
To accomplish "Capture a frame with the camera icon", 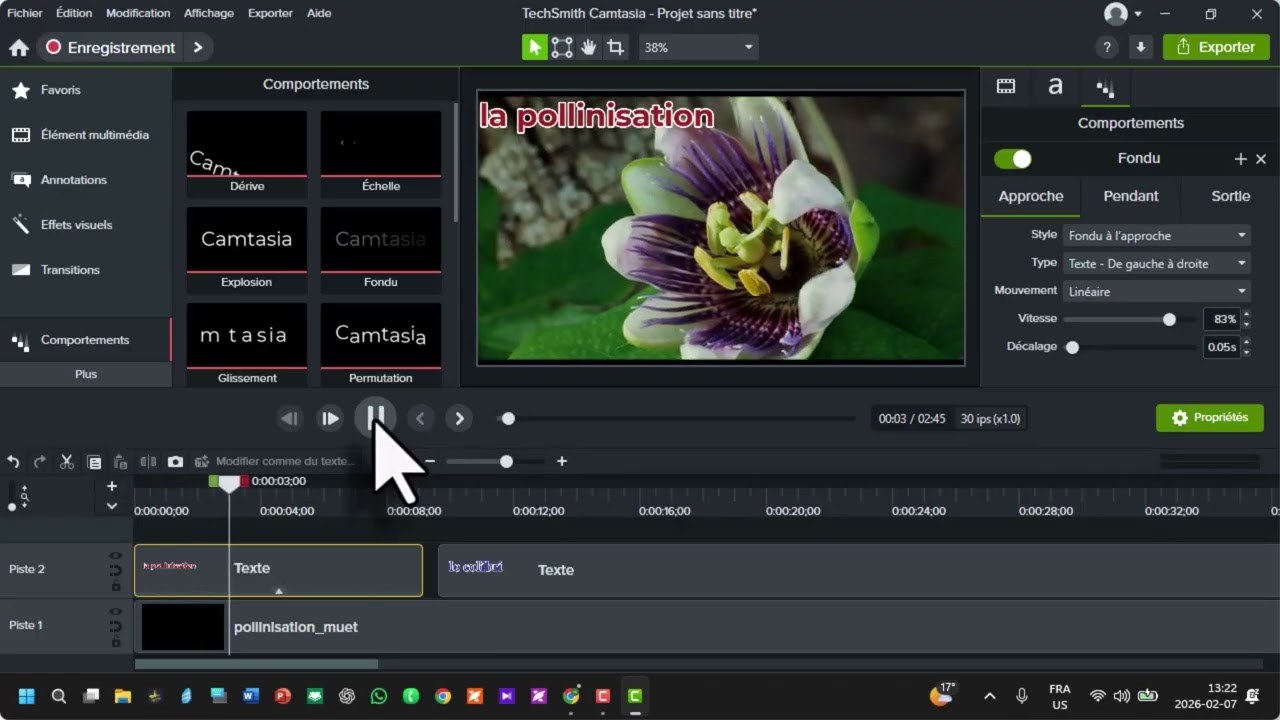I will point(175,461).
